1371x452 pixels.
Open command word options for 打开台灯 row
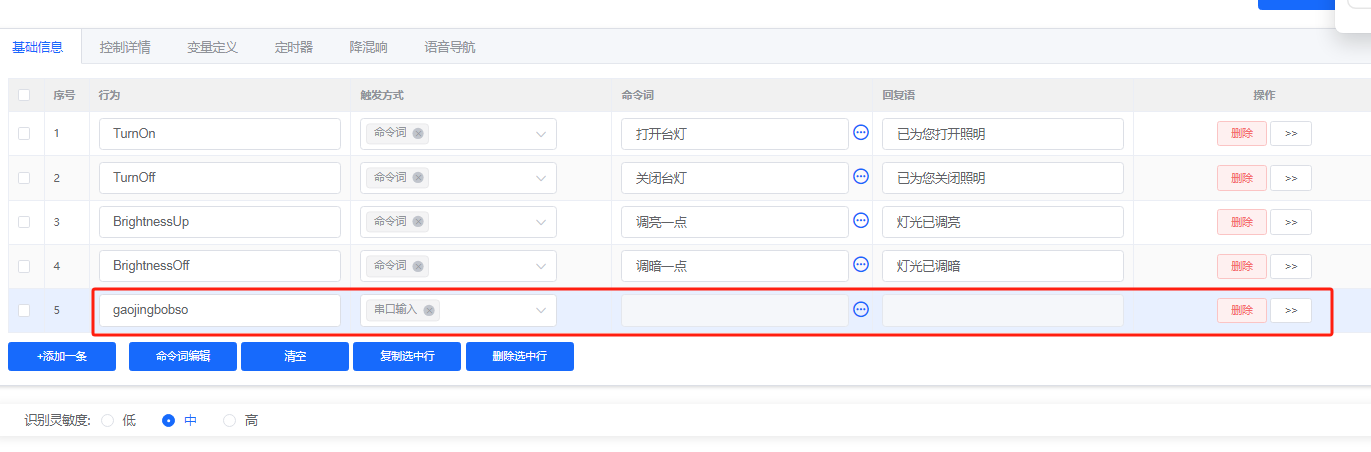click(860, 132)
